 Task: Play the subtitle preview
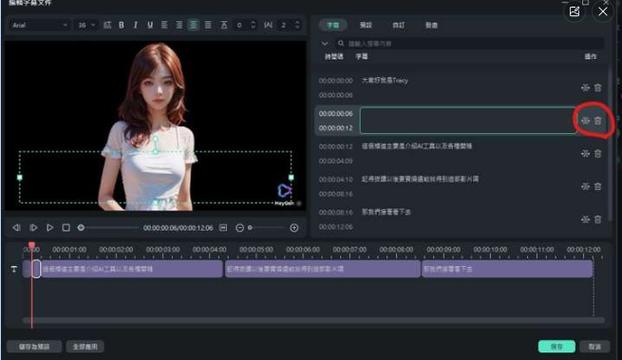coord(50,228)
